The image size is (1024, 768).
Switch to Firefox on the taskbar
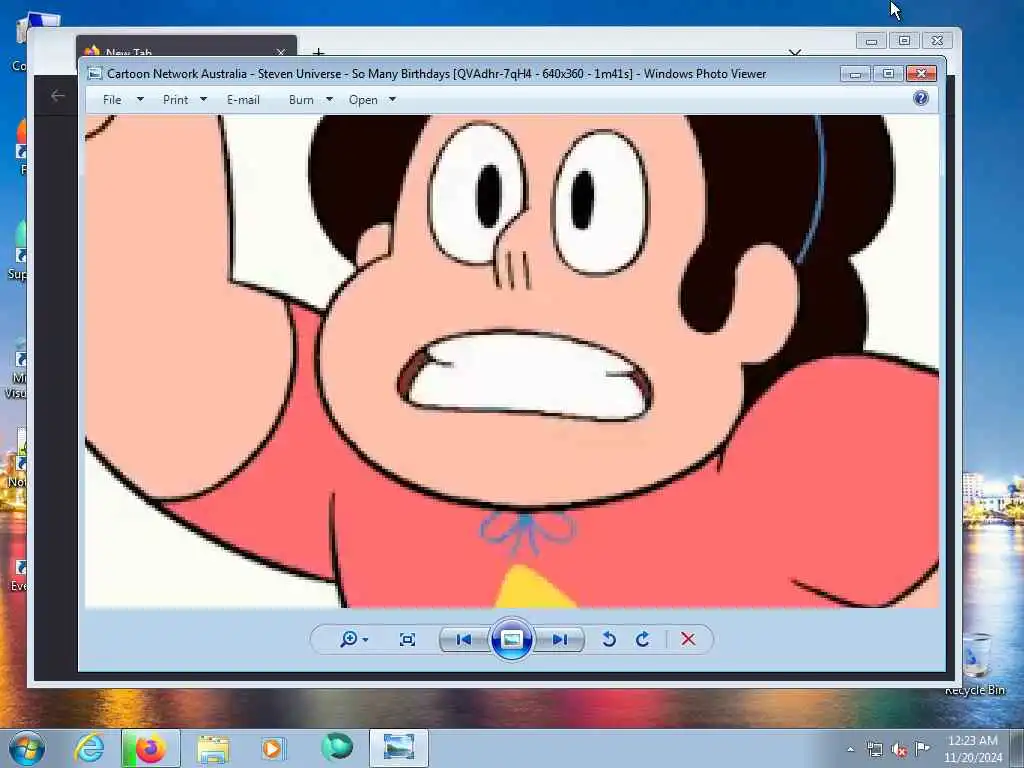(x=150, y=748)
